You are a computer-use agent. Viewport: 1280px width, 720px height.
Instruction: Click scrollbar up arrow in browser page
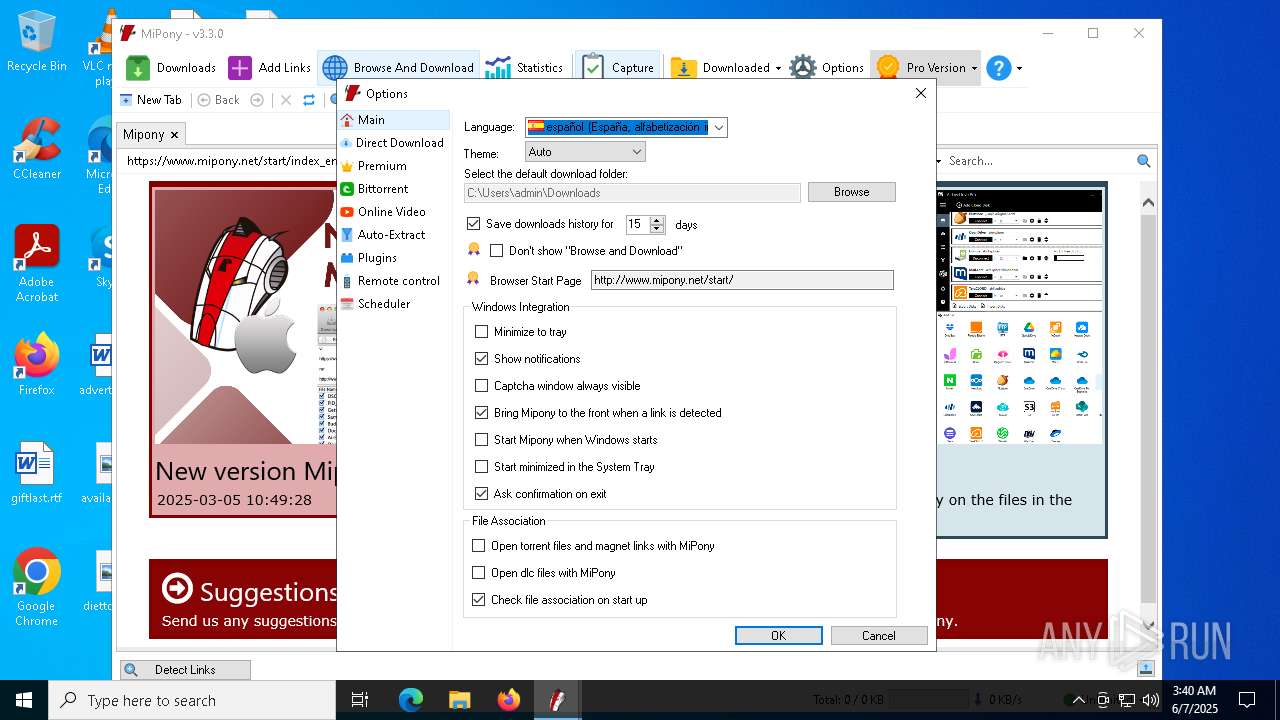point(1148,203)
